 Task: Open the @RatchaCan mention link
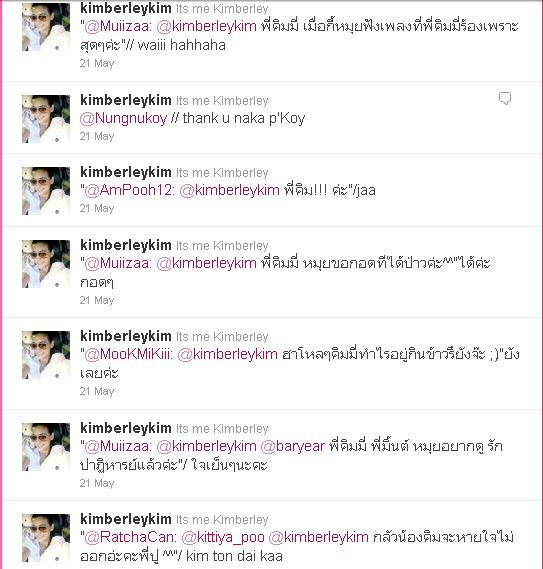click(130, 537)
